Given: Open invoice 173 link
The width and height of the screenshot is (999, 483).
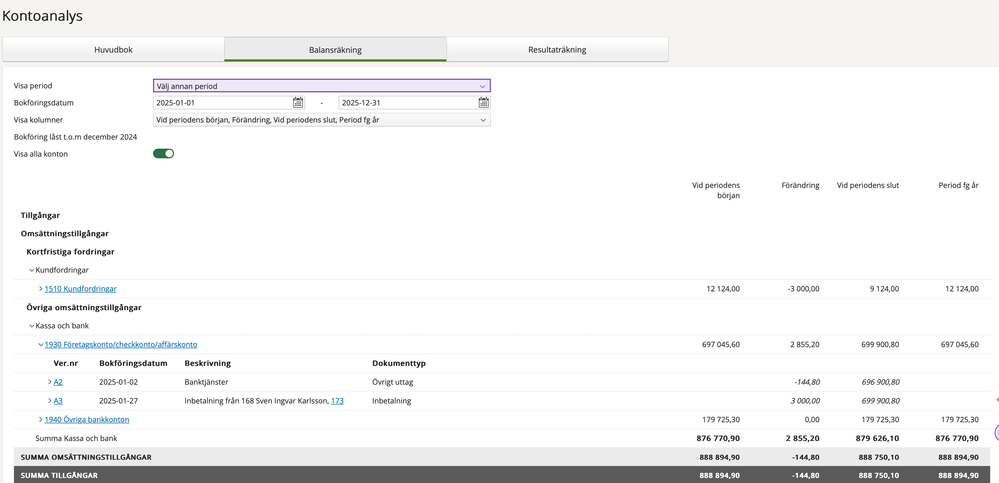Looking at the screenshot, I should [x=337, y=401].
